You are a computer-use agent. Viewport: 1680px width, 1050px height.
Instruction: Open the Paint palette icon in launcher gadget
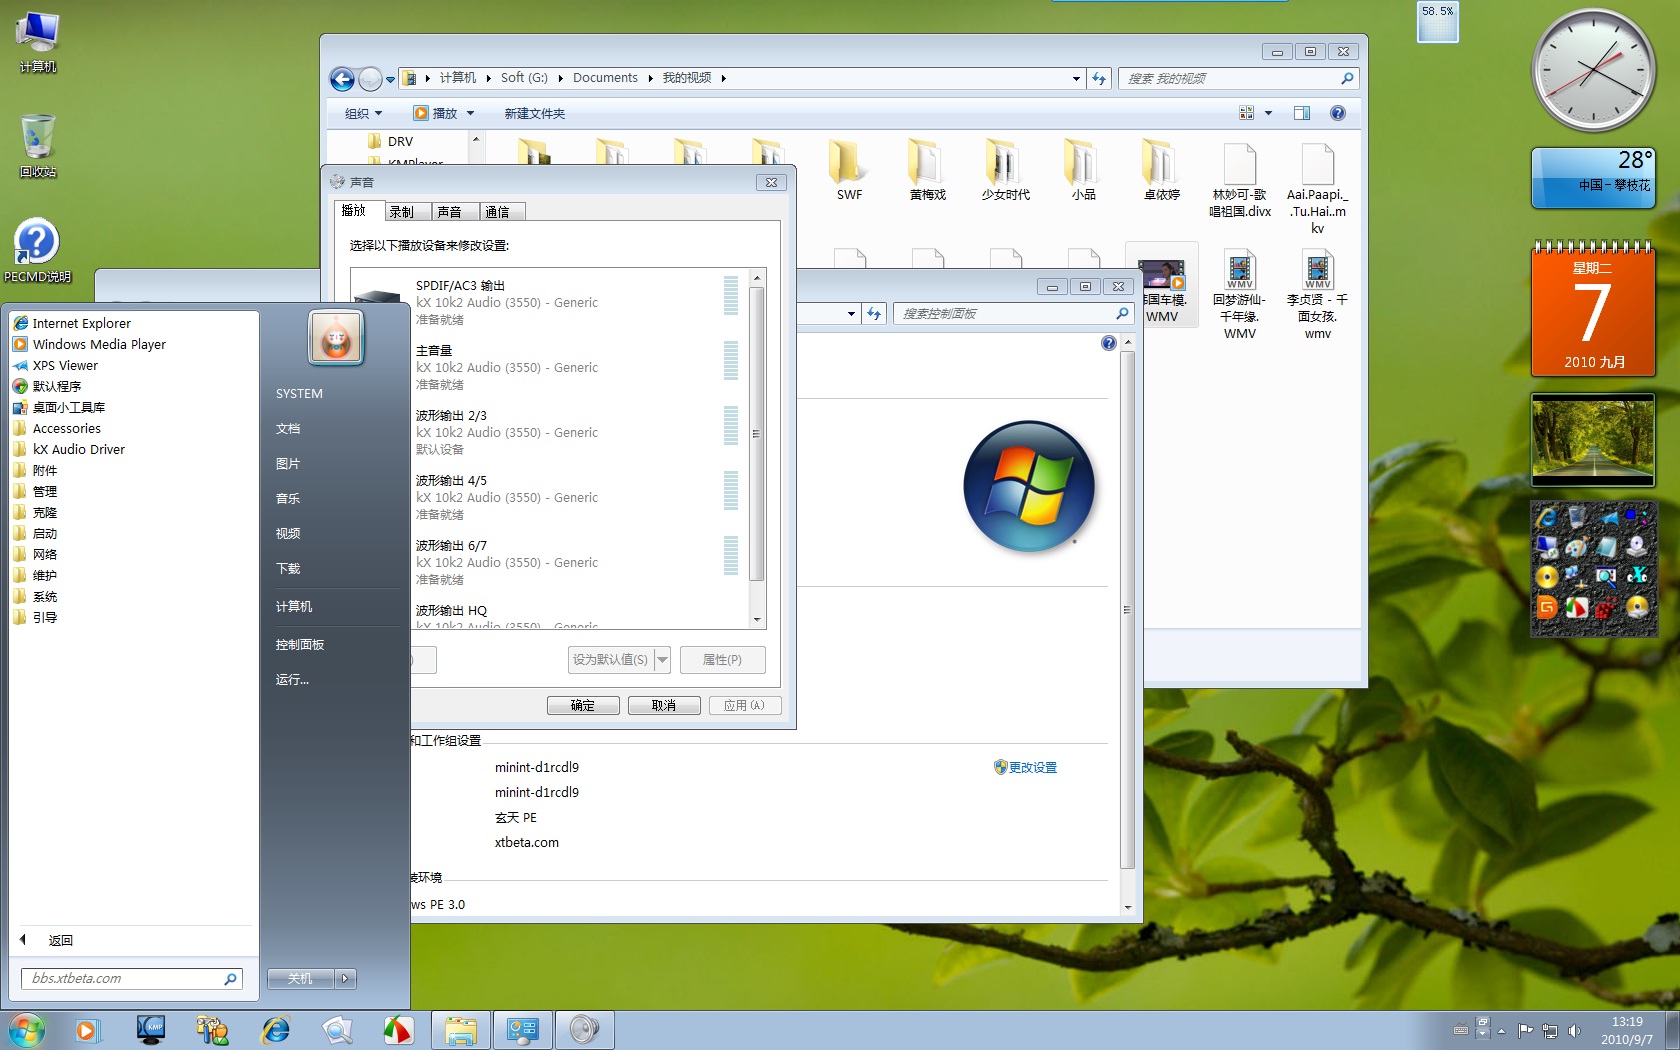click(x=1576, y=547)
